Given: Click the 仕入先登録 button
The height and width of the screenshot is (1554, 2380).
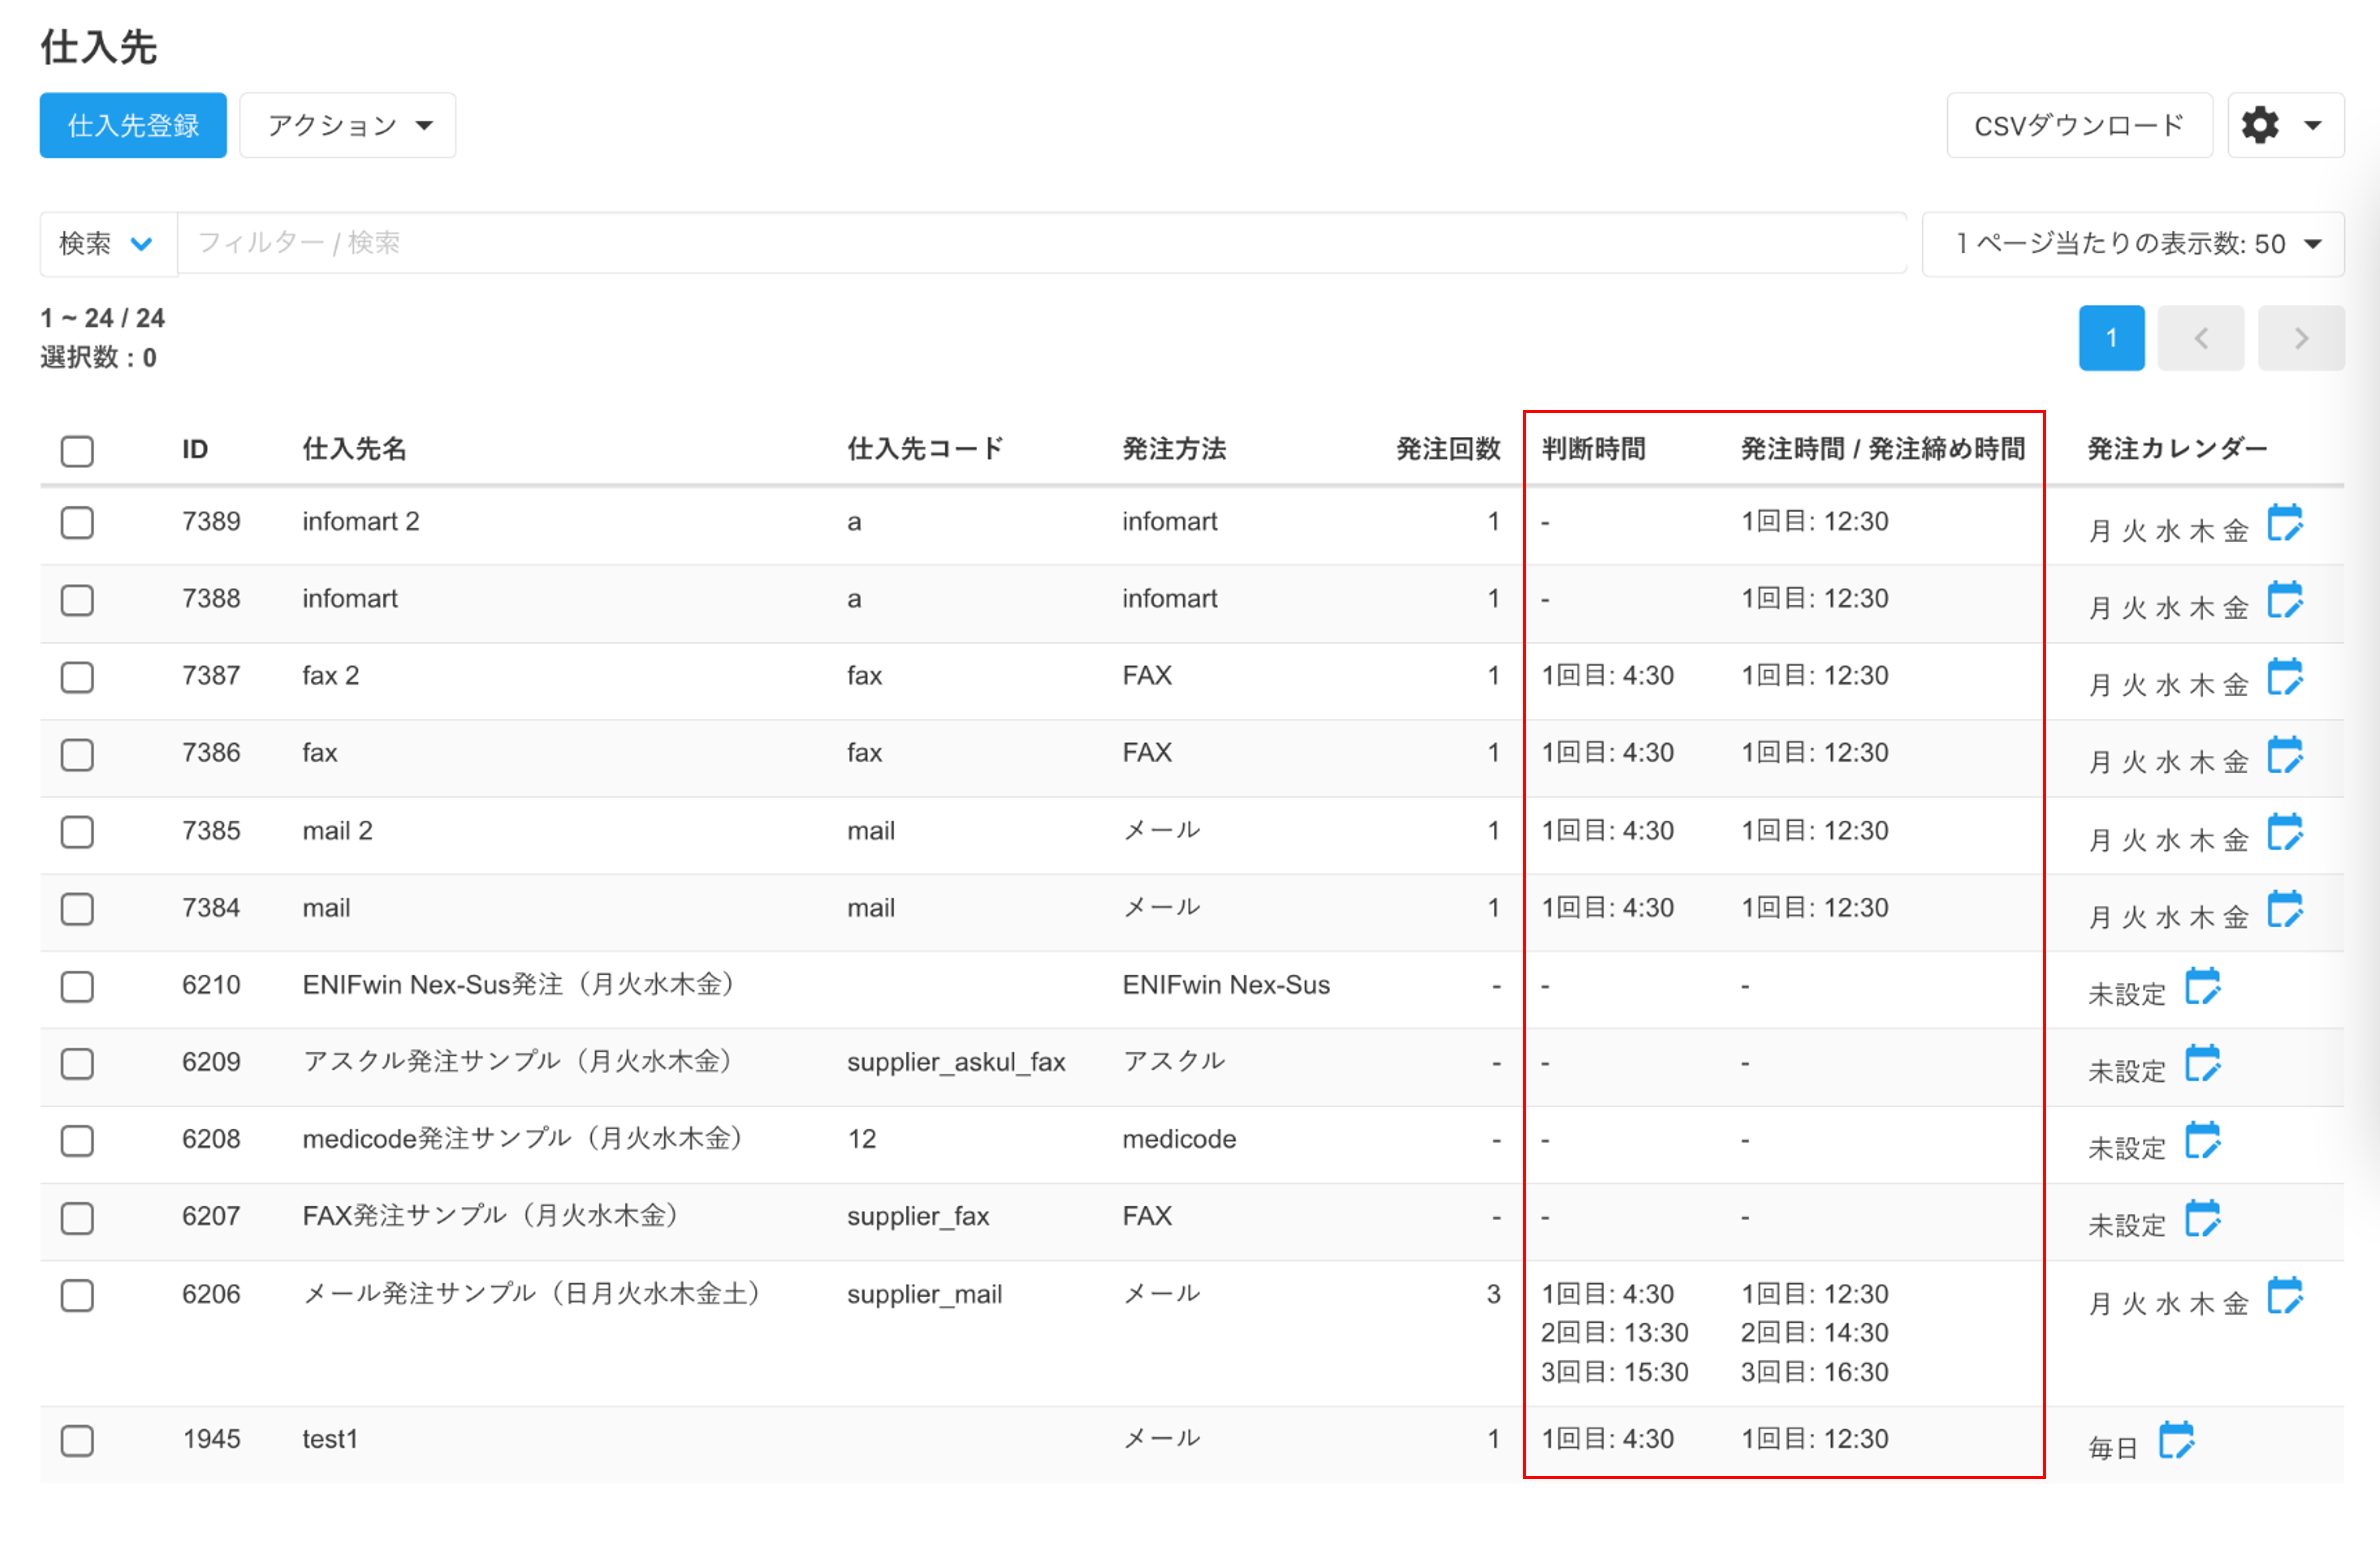Looking at the screenshot, I should coord(133,125).
